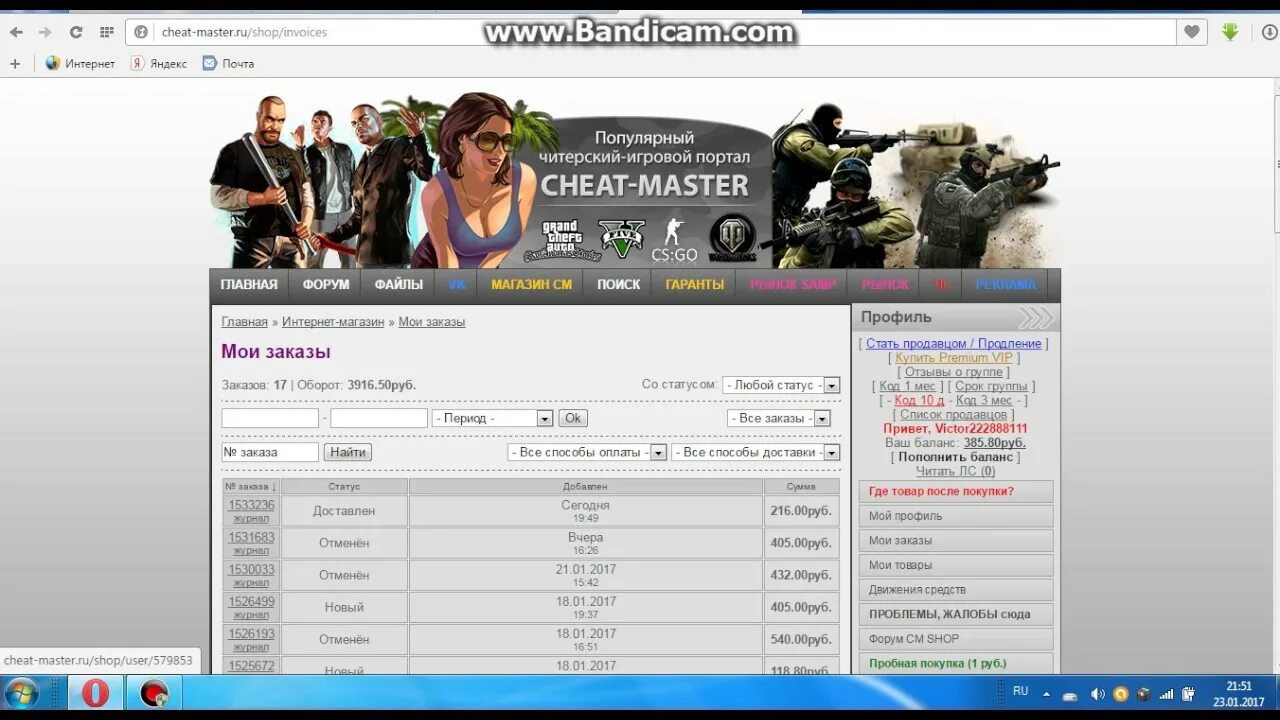Image resolution: width=1280 pixels, height=720 pixels.
Task: Click the Код 10 д link
Action: click(x=919, y=400)
